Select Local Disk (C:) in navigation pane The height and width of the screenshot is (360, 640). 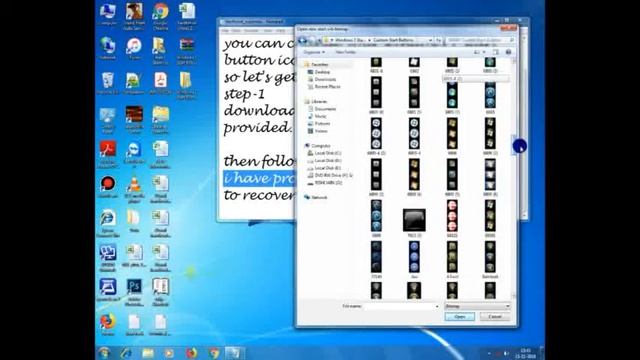(328, 153)
